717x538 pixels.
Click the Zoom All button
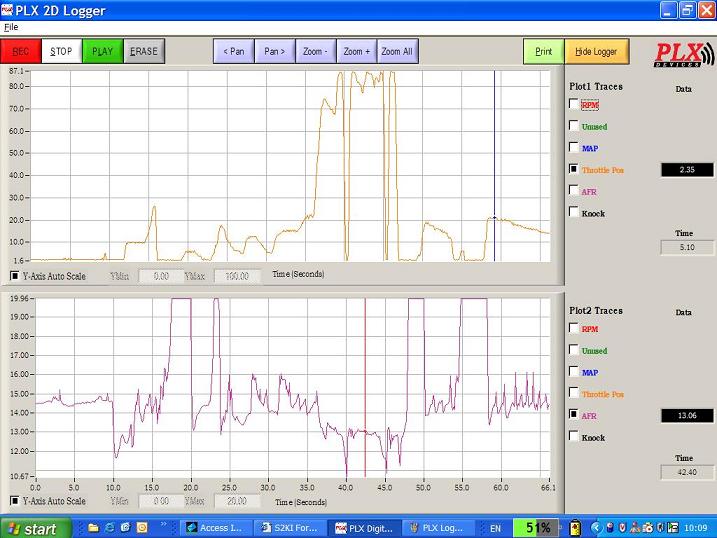(x=397, y=51)
